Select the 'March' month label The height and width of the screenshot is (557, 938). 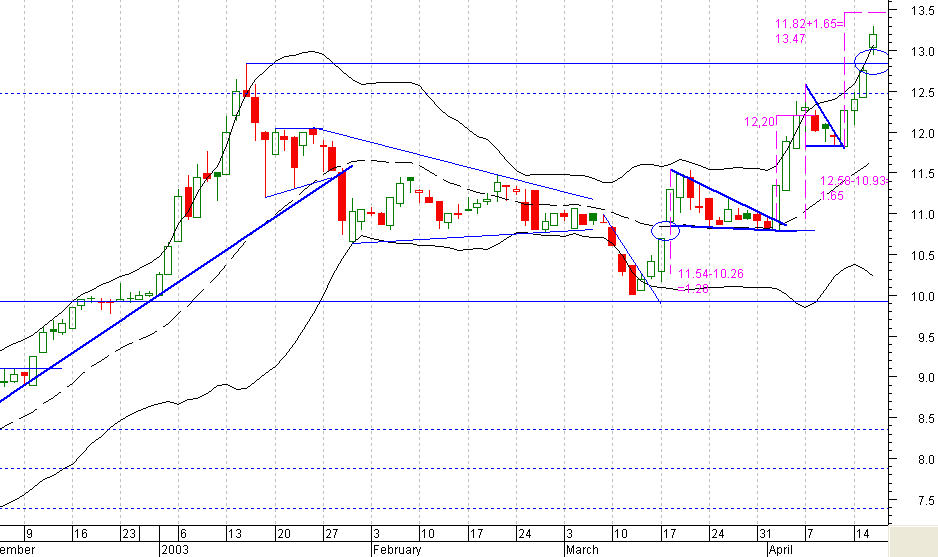[x=582, y=550]
